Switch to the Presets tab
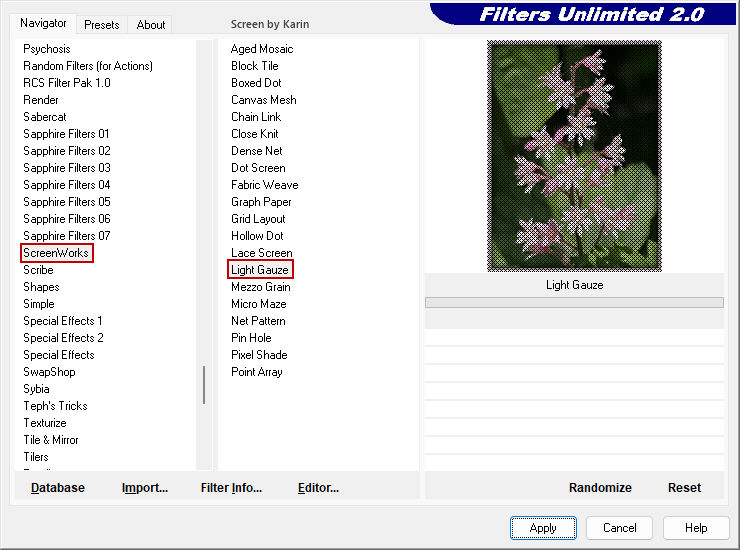The height and width of the screenshot is (550, 740). [101, 25]
